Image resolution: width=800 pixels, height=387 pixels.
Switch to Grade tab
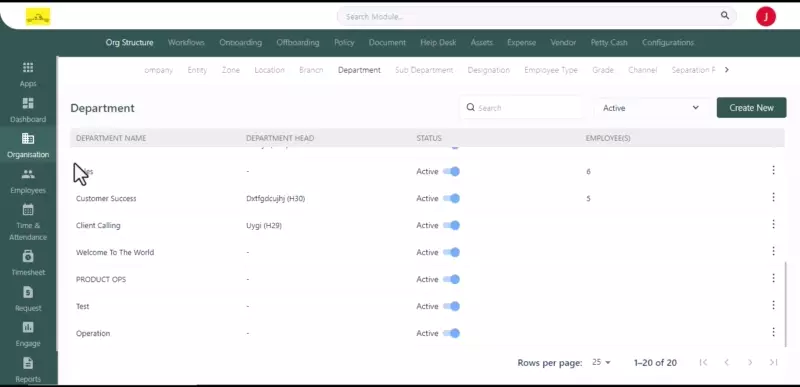pyautogui.click(x=603, y=70)
